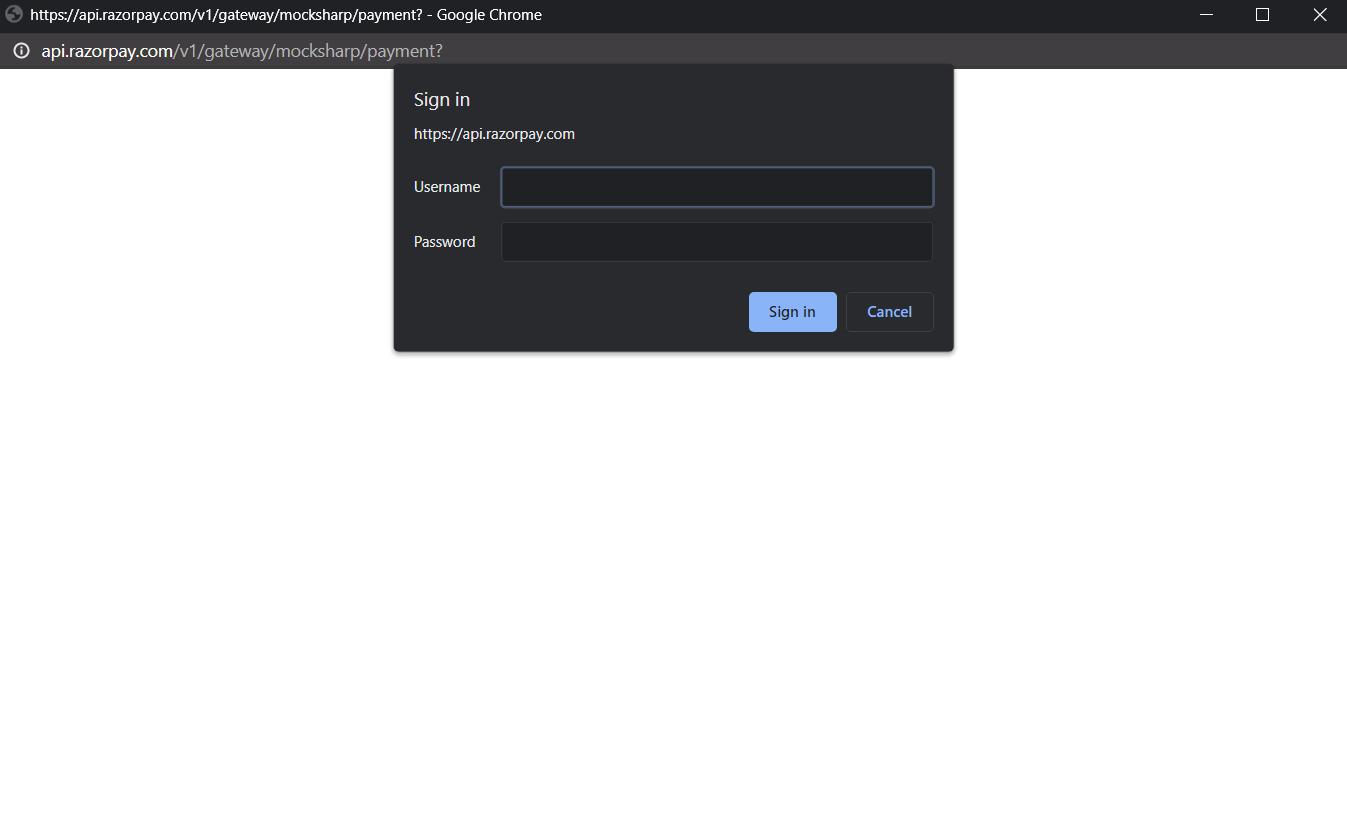Close the Chrome window
This screenshot has width=1347, height=832.
[1319, 15]
